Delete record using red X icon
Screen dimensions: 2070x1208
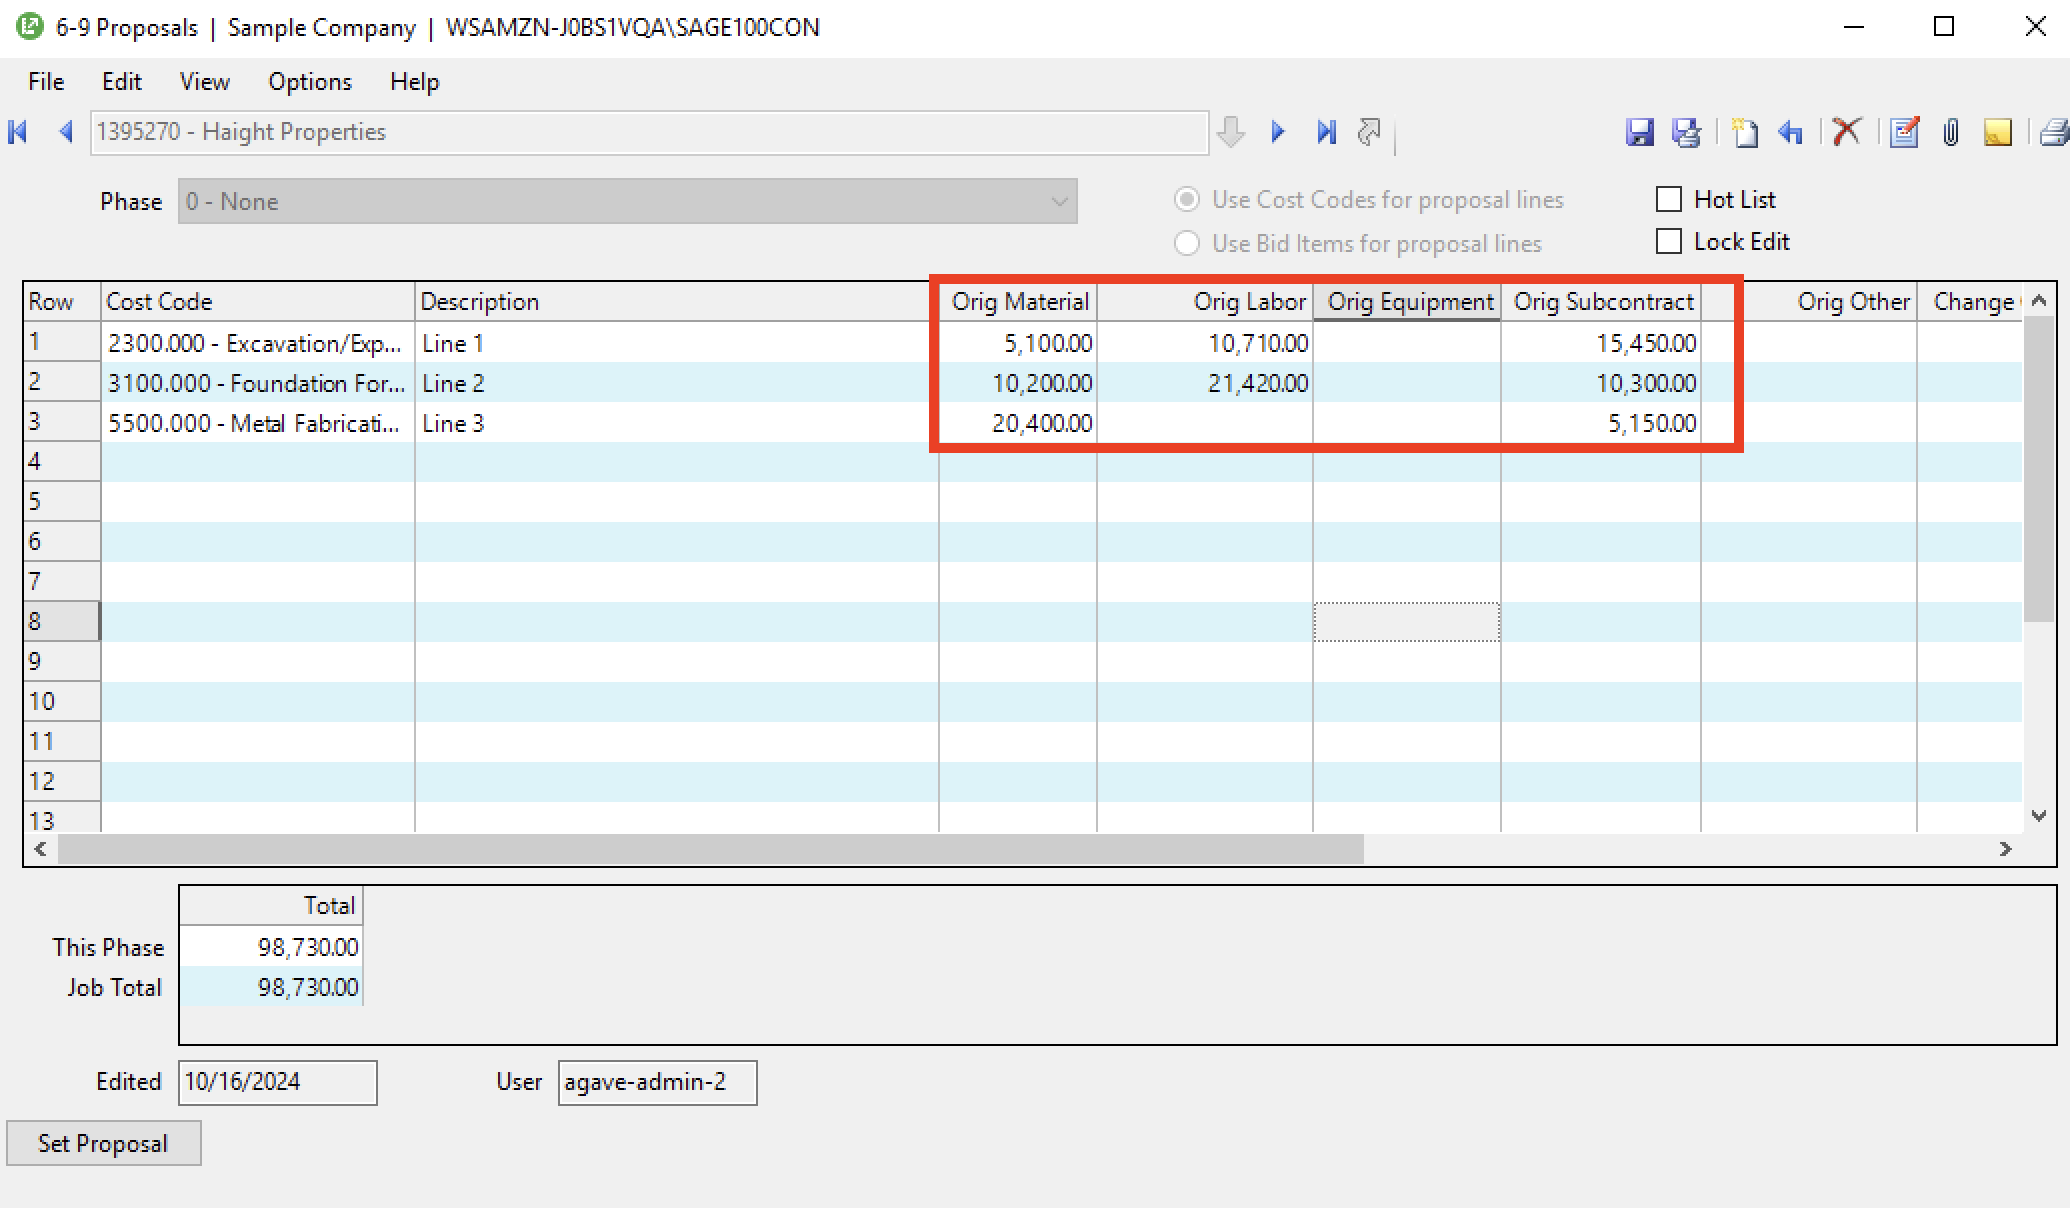[1847, 132]
